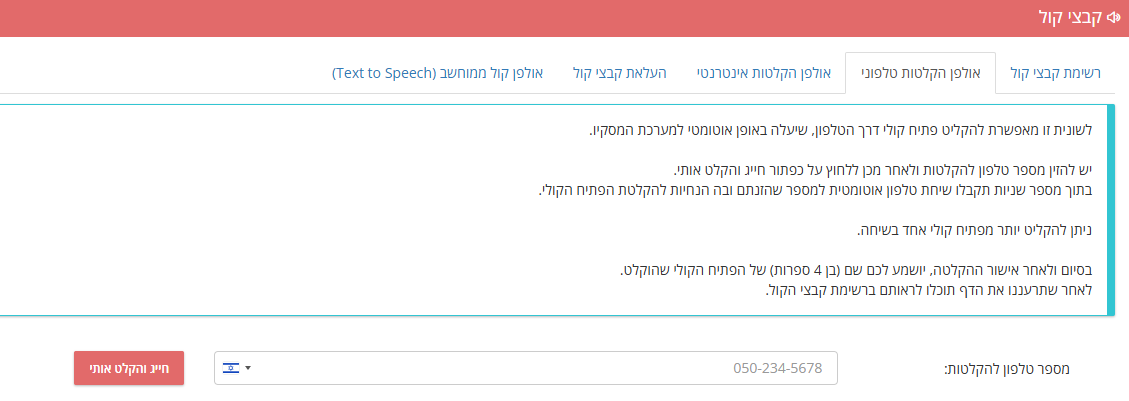Click the line ניתן להקליט יותר מפתיח קולי
This screenshot has height=401, width=1129.
(x=975, y=231)
